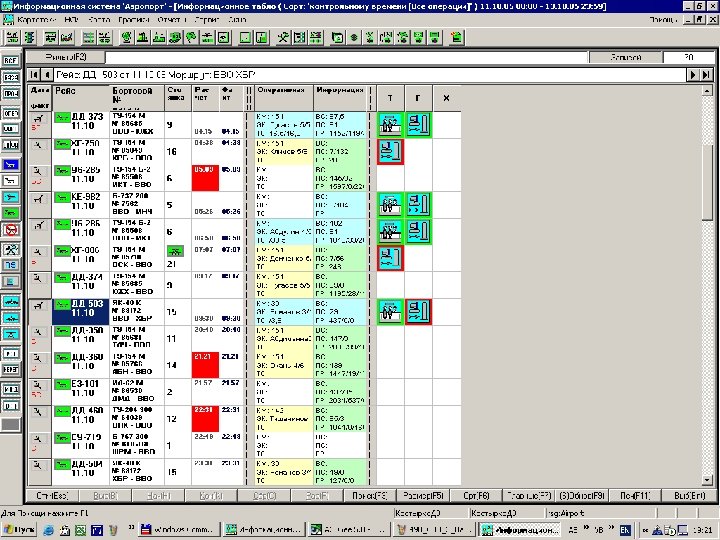Click green status icon beside ЕЗ-101
This screenshot has width=720, height=540.
(x=62, y=384)
